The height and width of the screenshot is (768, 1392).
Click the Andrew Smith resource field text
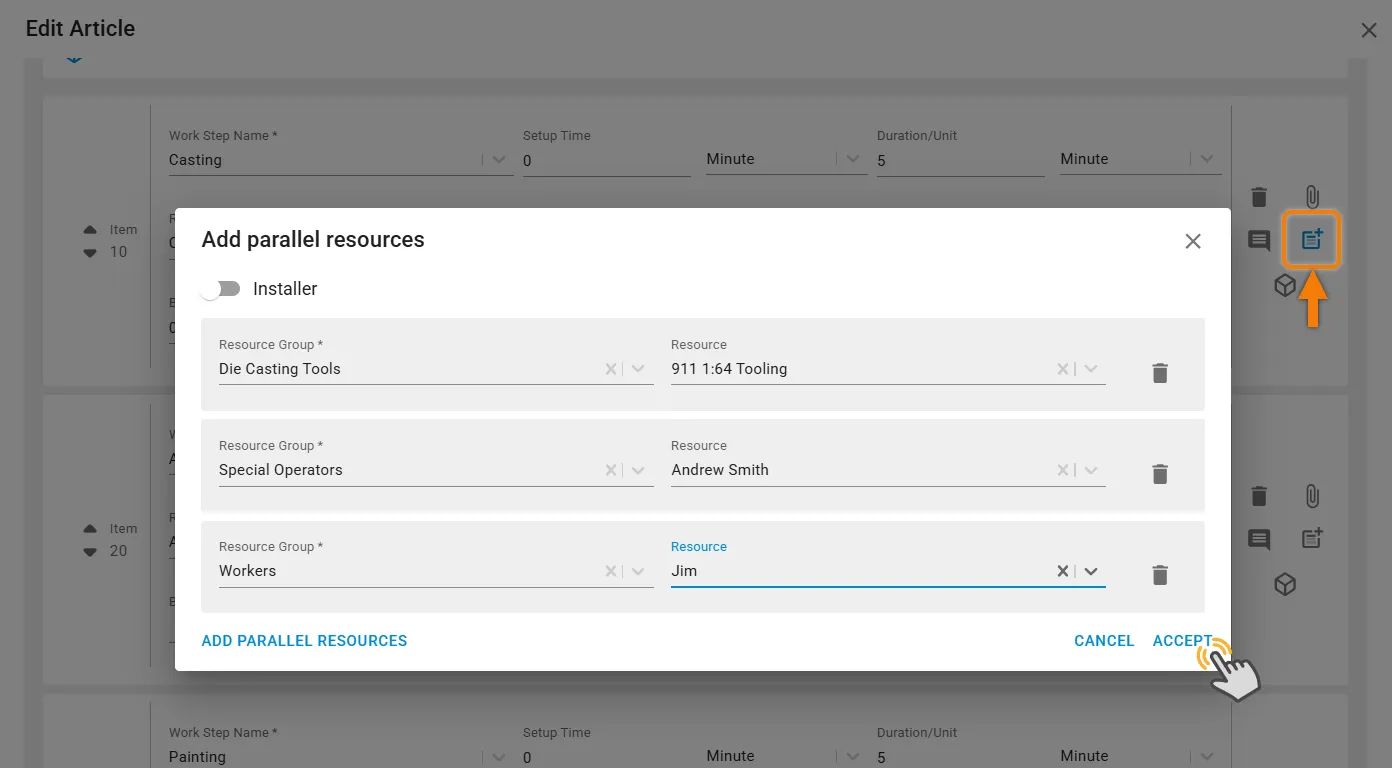720,470
